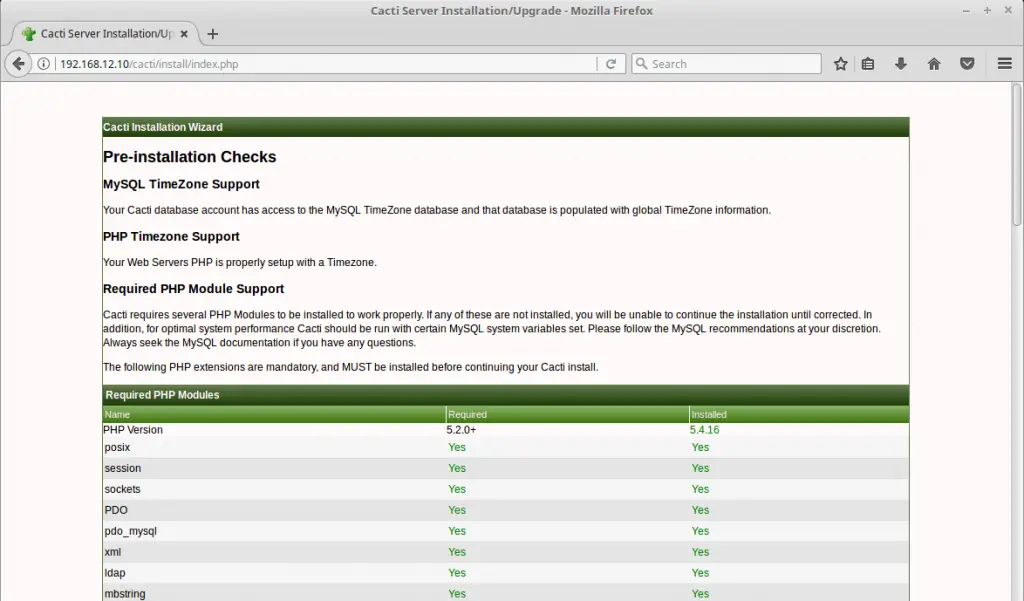Screen dimensions: 1024x601
Task: Open the Downloads arrow icon
Action: pyautogui.click(x=901, y=63)
